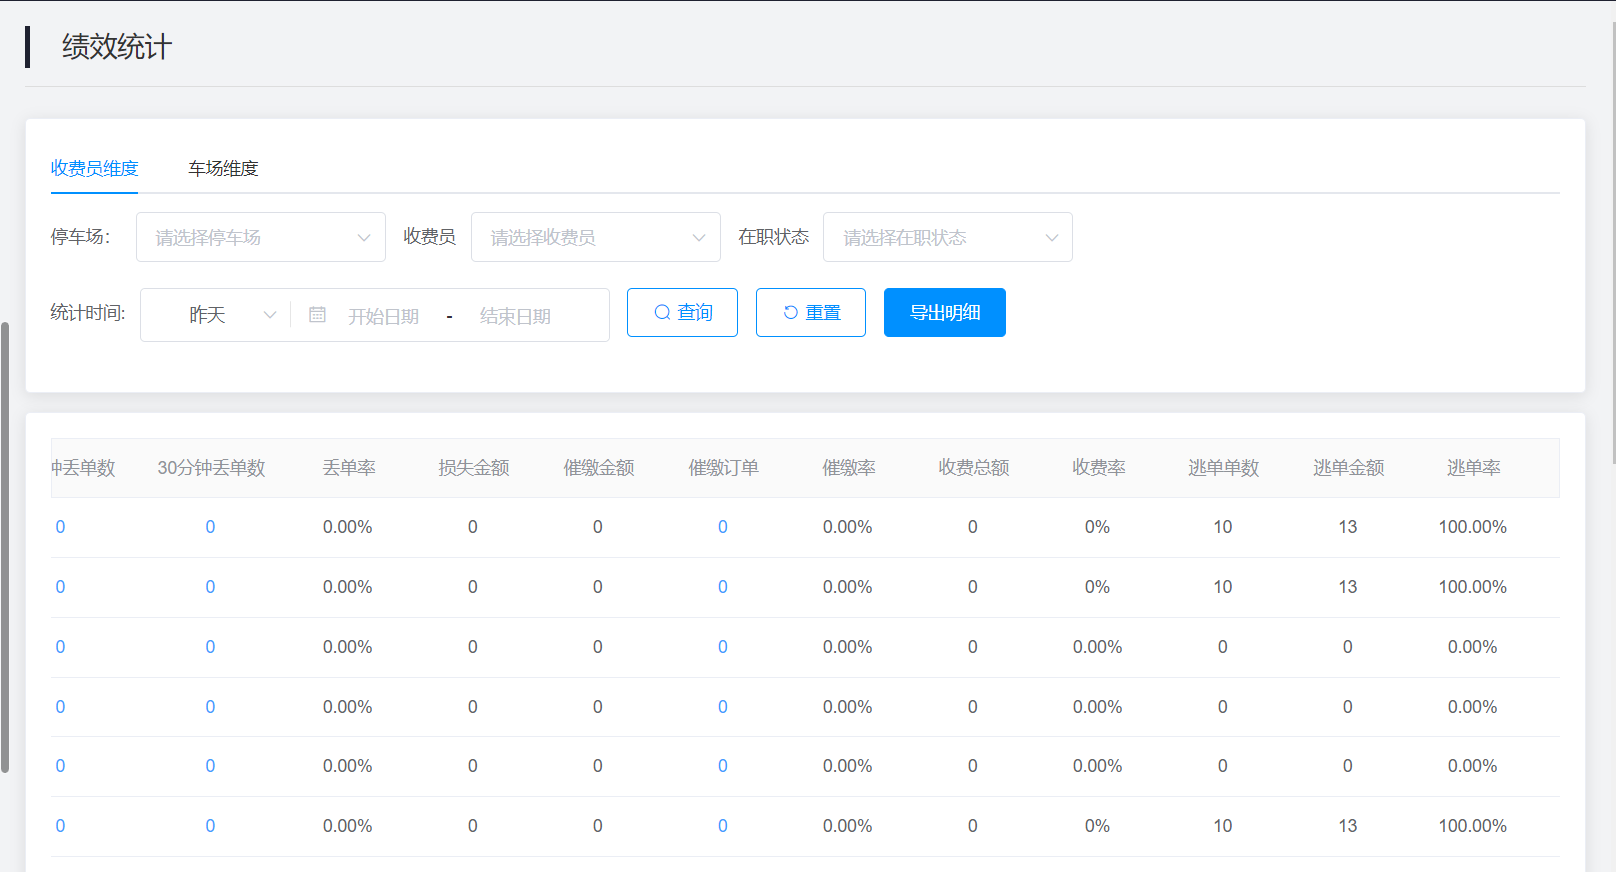This screenshot has height=872, width=1616.
Task: Click the 逃单金额 column header
Action: [1348, 468]
